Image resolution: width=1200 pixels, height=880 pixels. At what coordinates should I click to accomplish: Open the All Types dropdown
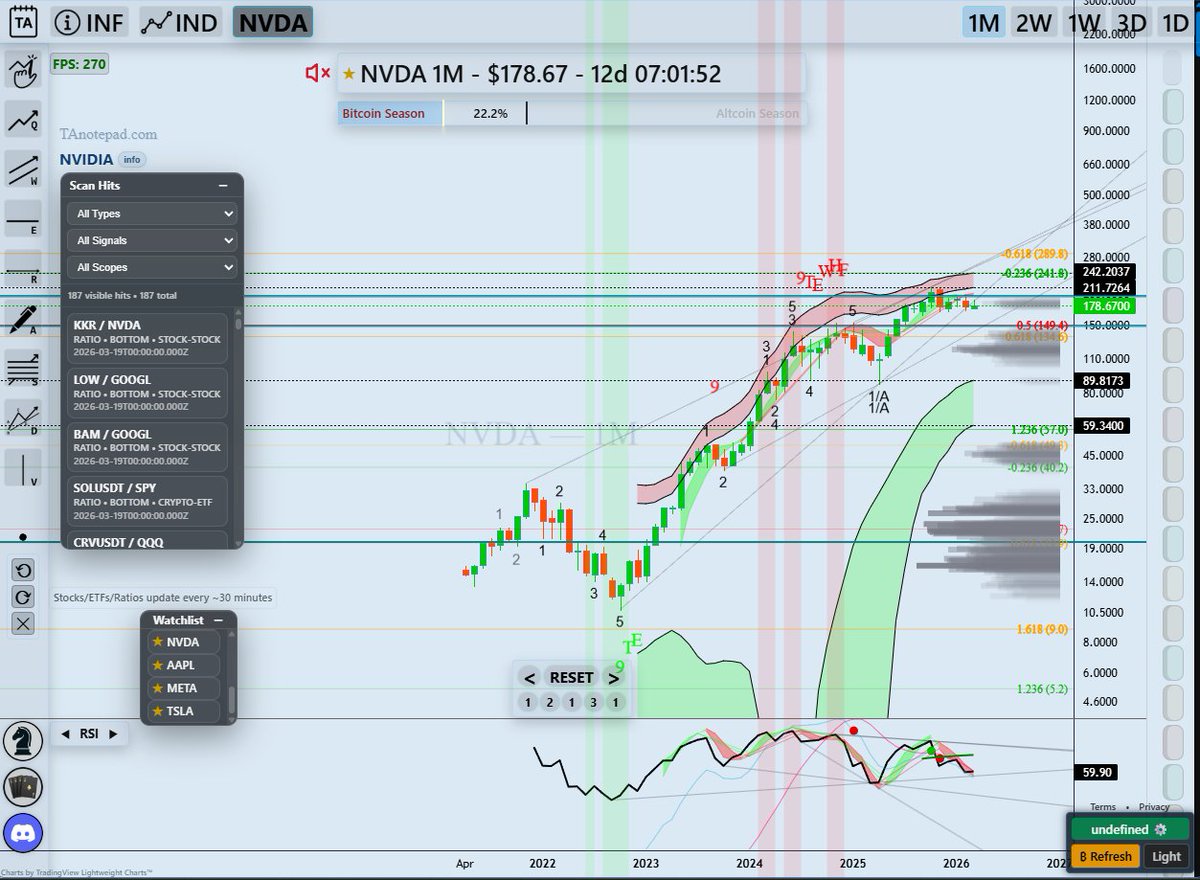pyautogui.click(x=152, y=213)
